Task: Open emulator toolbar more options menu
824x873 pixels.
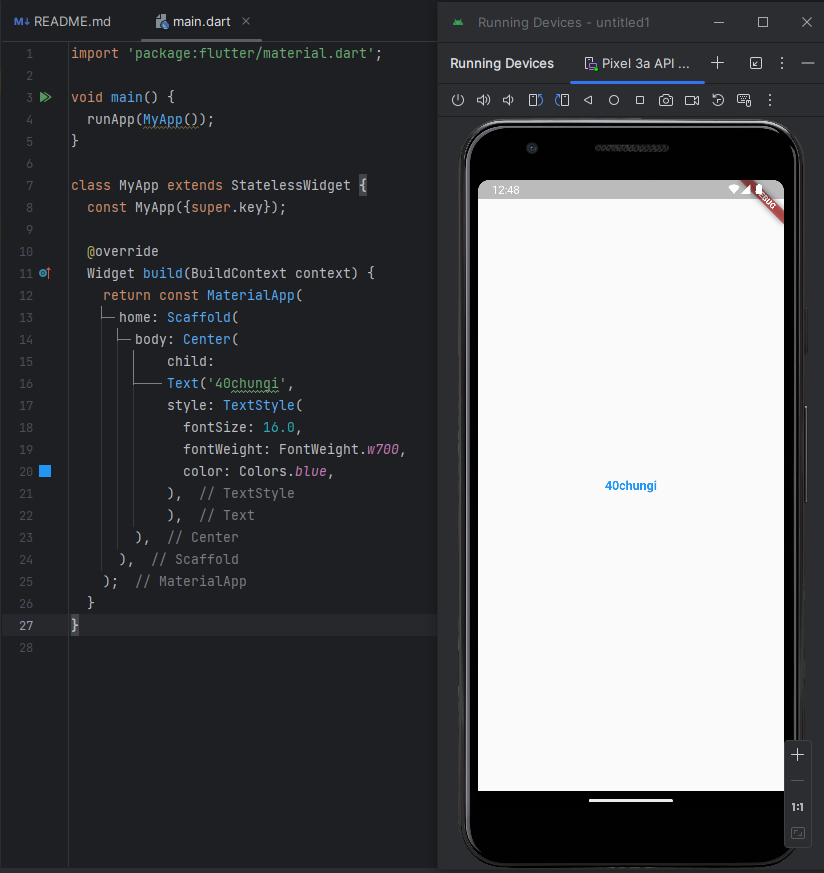Action: [770, 100]
